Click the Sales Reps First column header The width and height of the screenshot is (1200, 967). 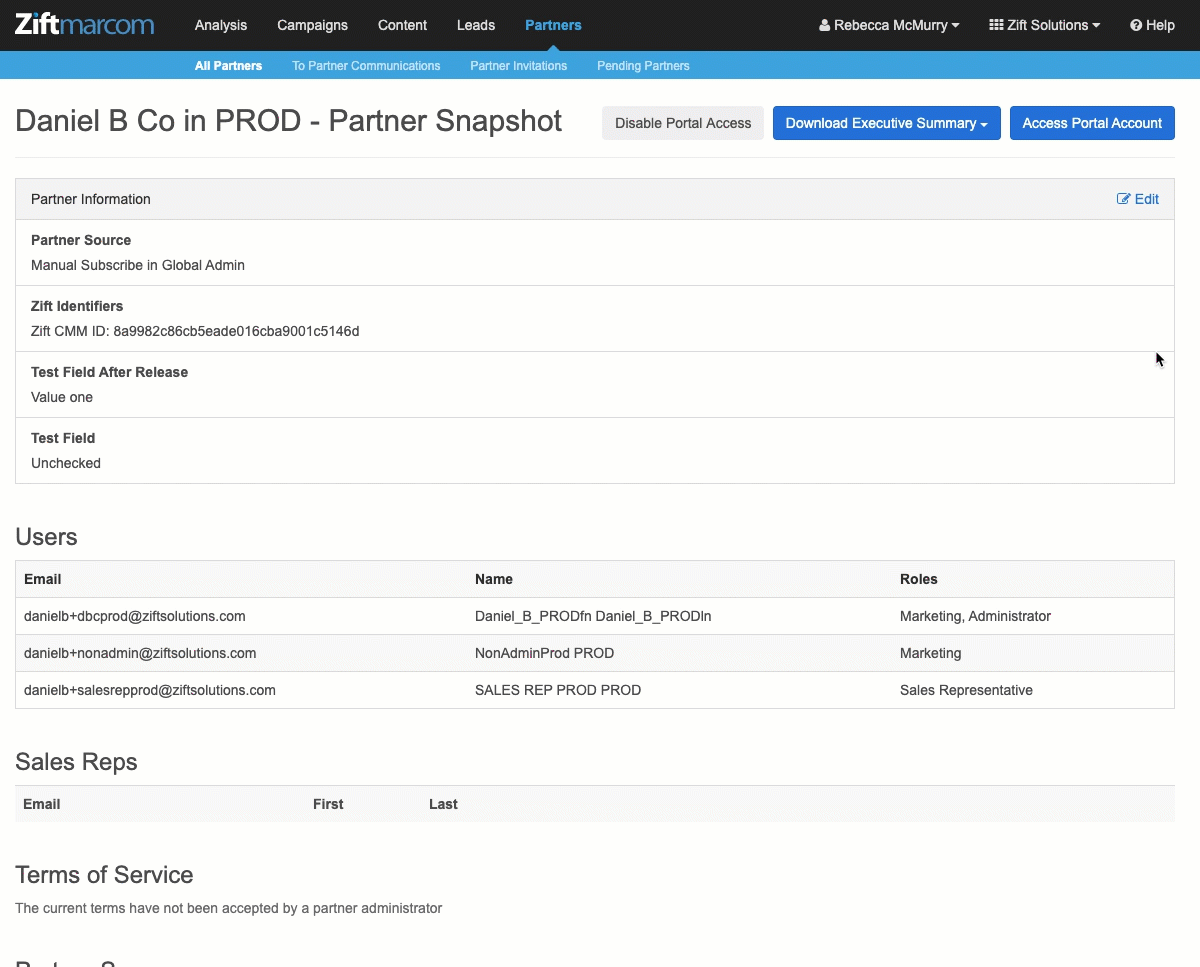coord(328,804)
